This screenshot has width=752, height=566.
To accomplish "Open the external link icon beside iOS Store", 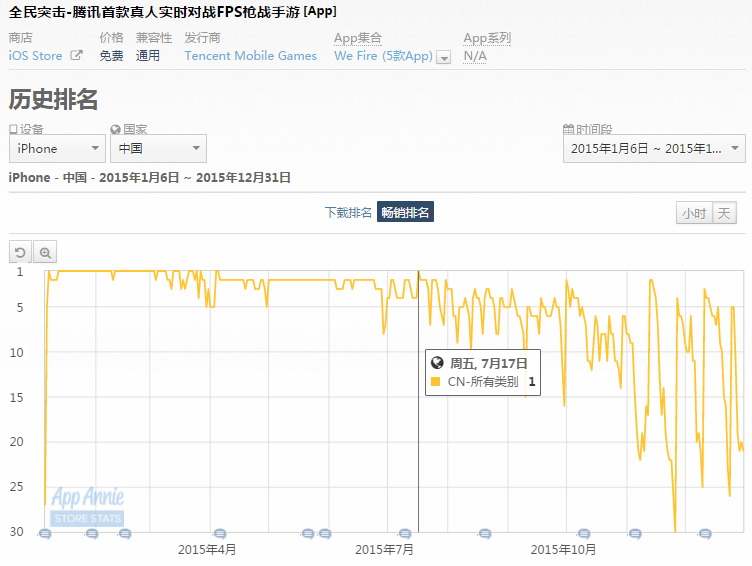I will coord(76,56).
